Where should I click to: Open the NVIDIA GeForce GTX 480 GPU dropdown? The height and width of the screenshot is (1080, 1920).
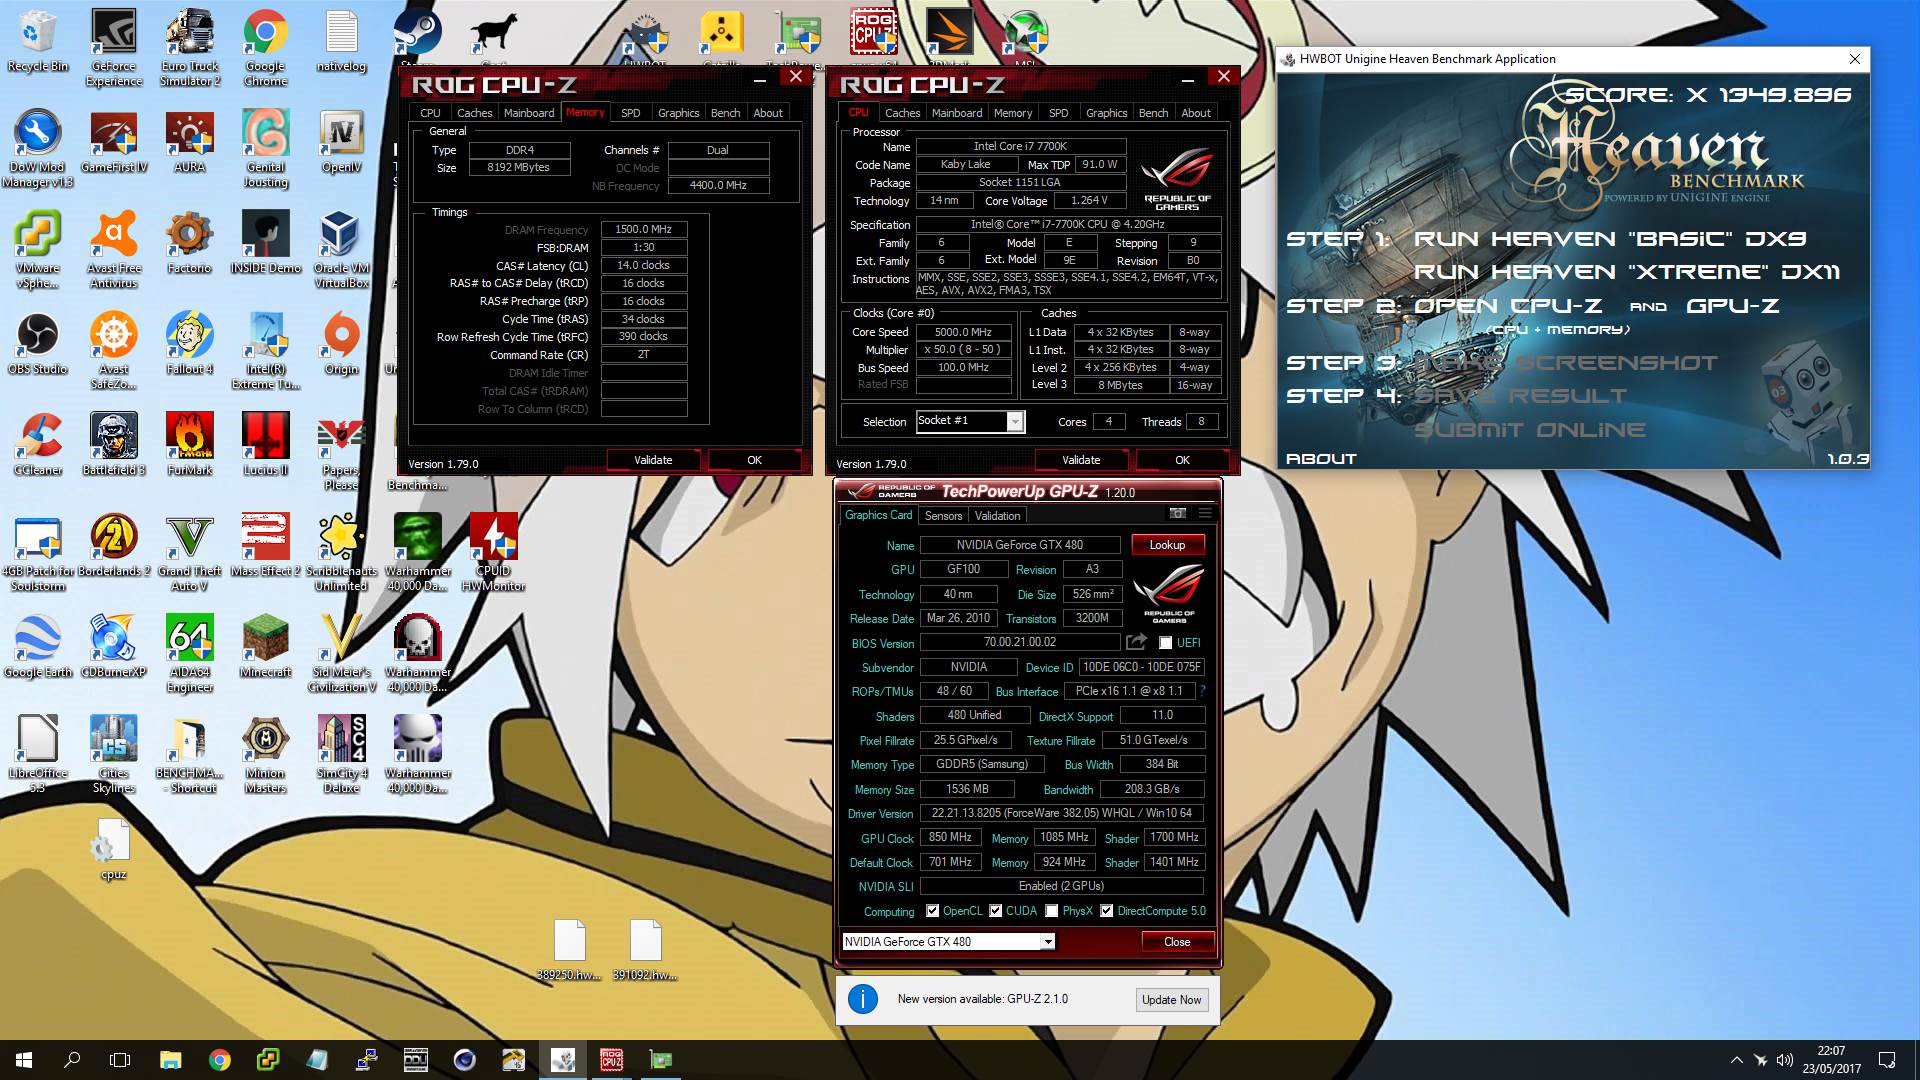pos(1048,942)
